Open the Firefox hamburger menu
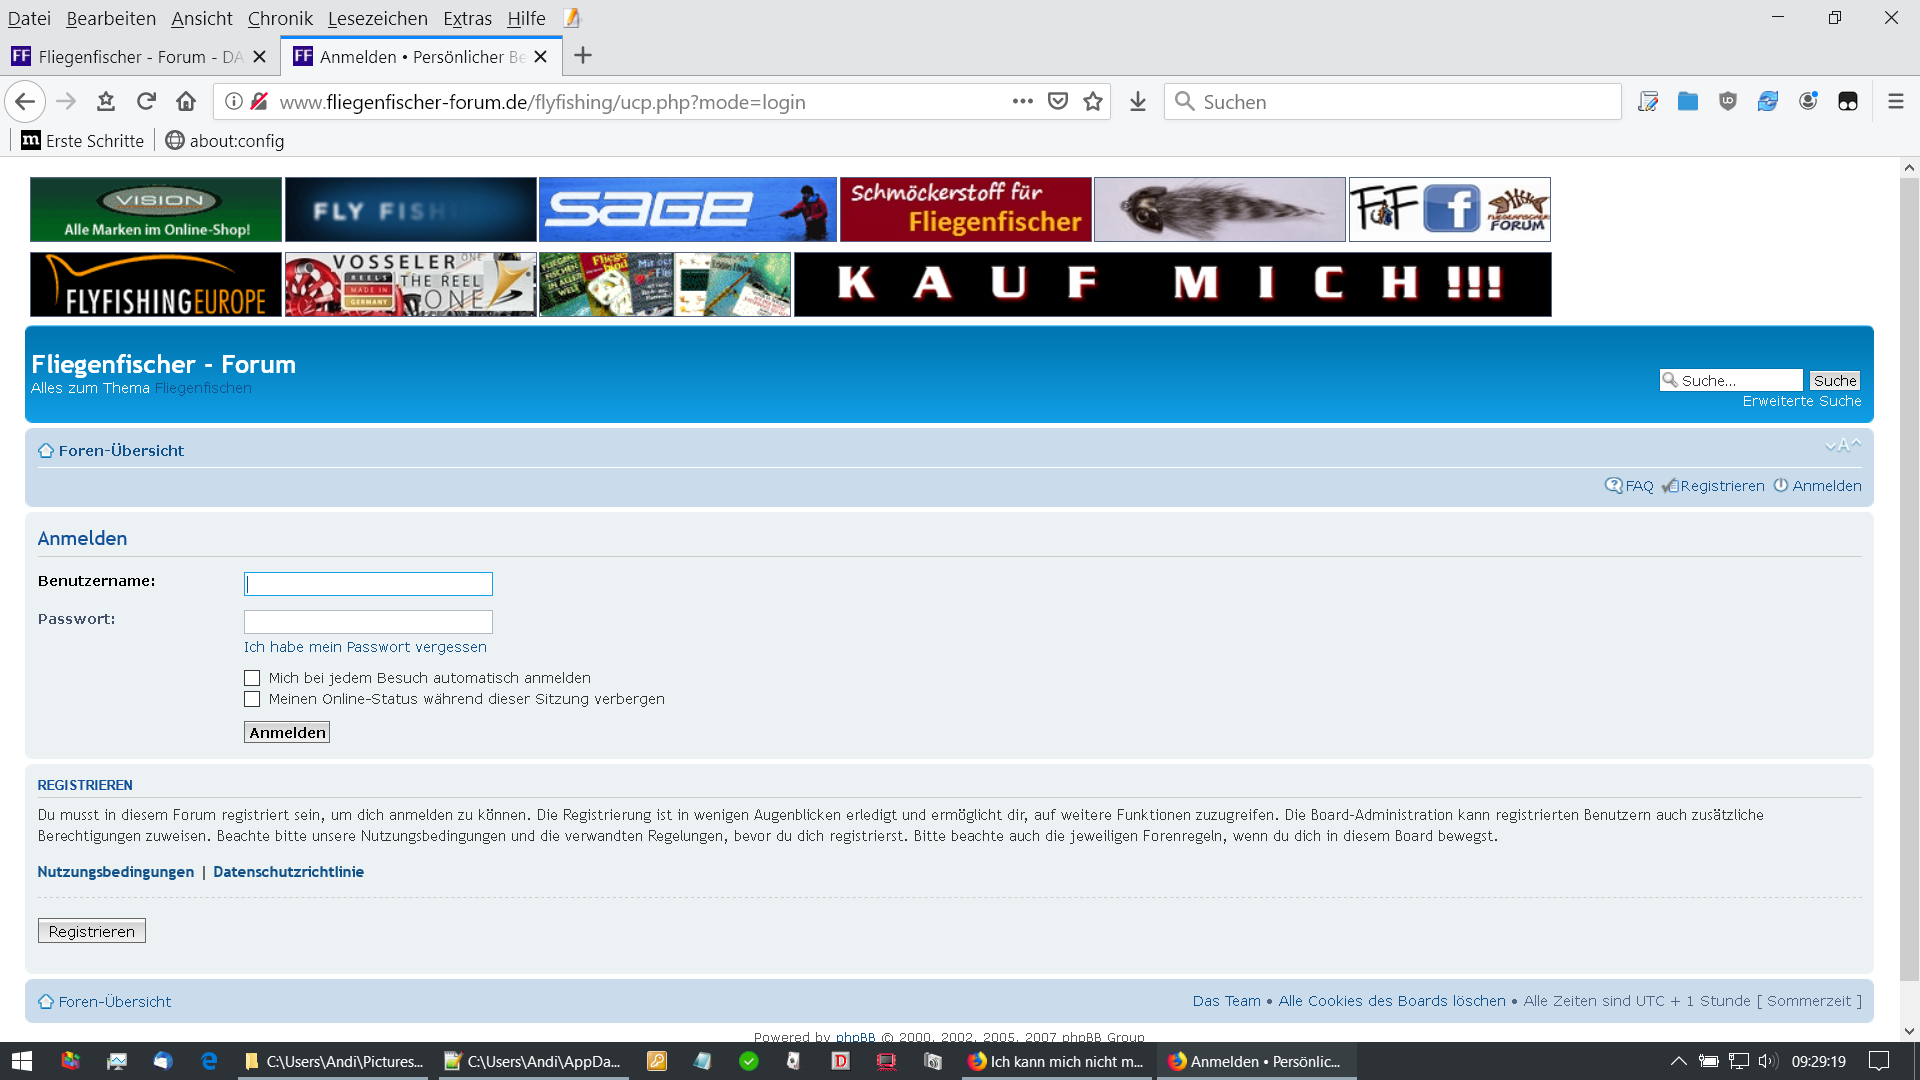The height and width of the screenshot is (1080, 1920). pos(1895,101)
